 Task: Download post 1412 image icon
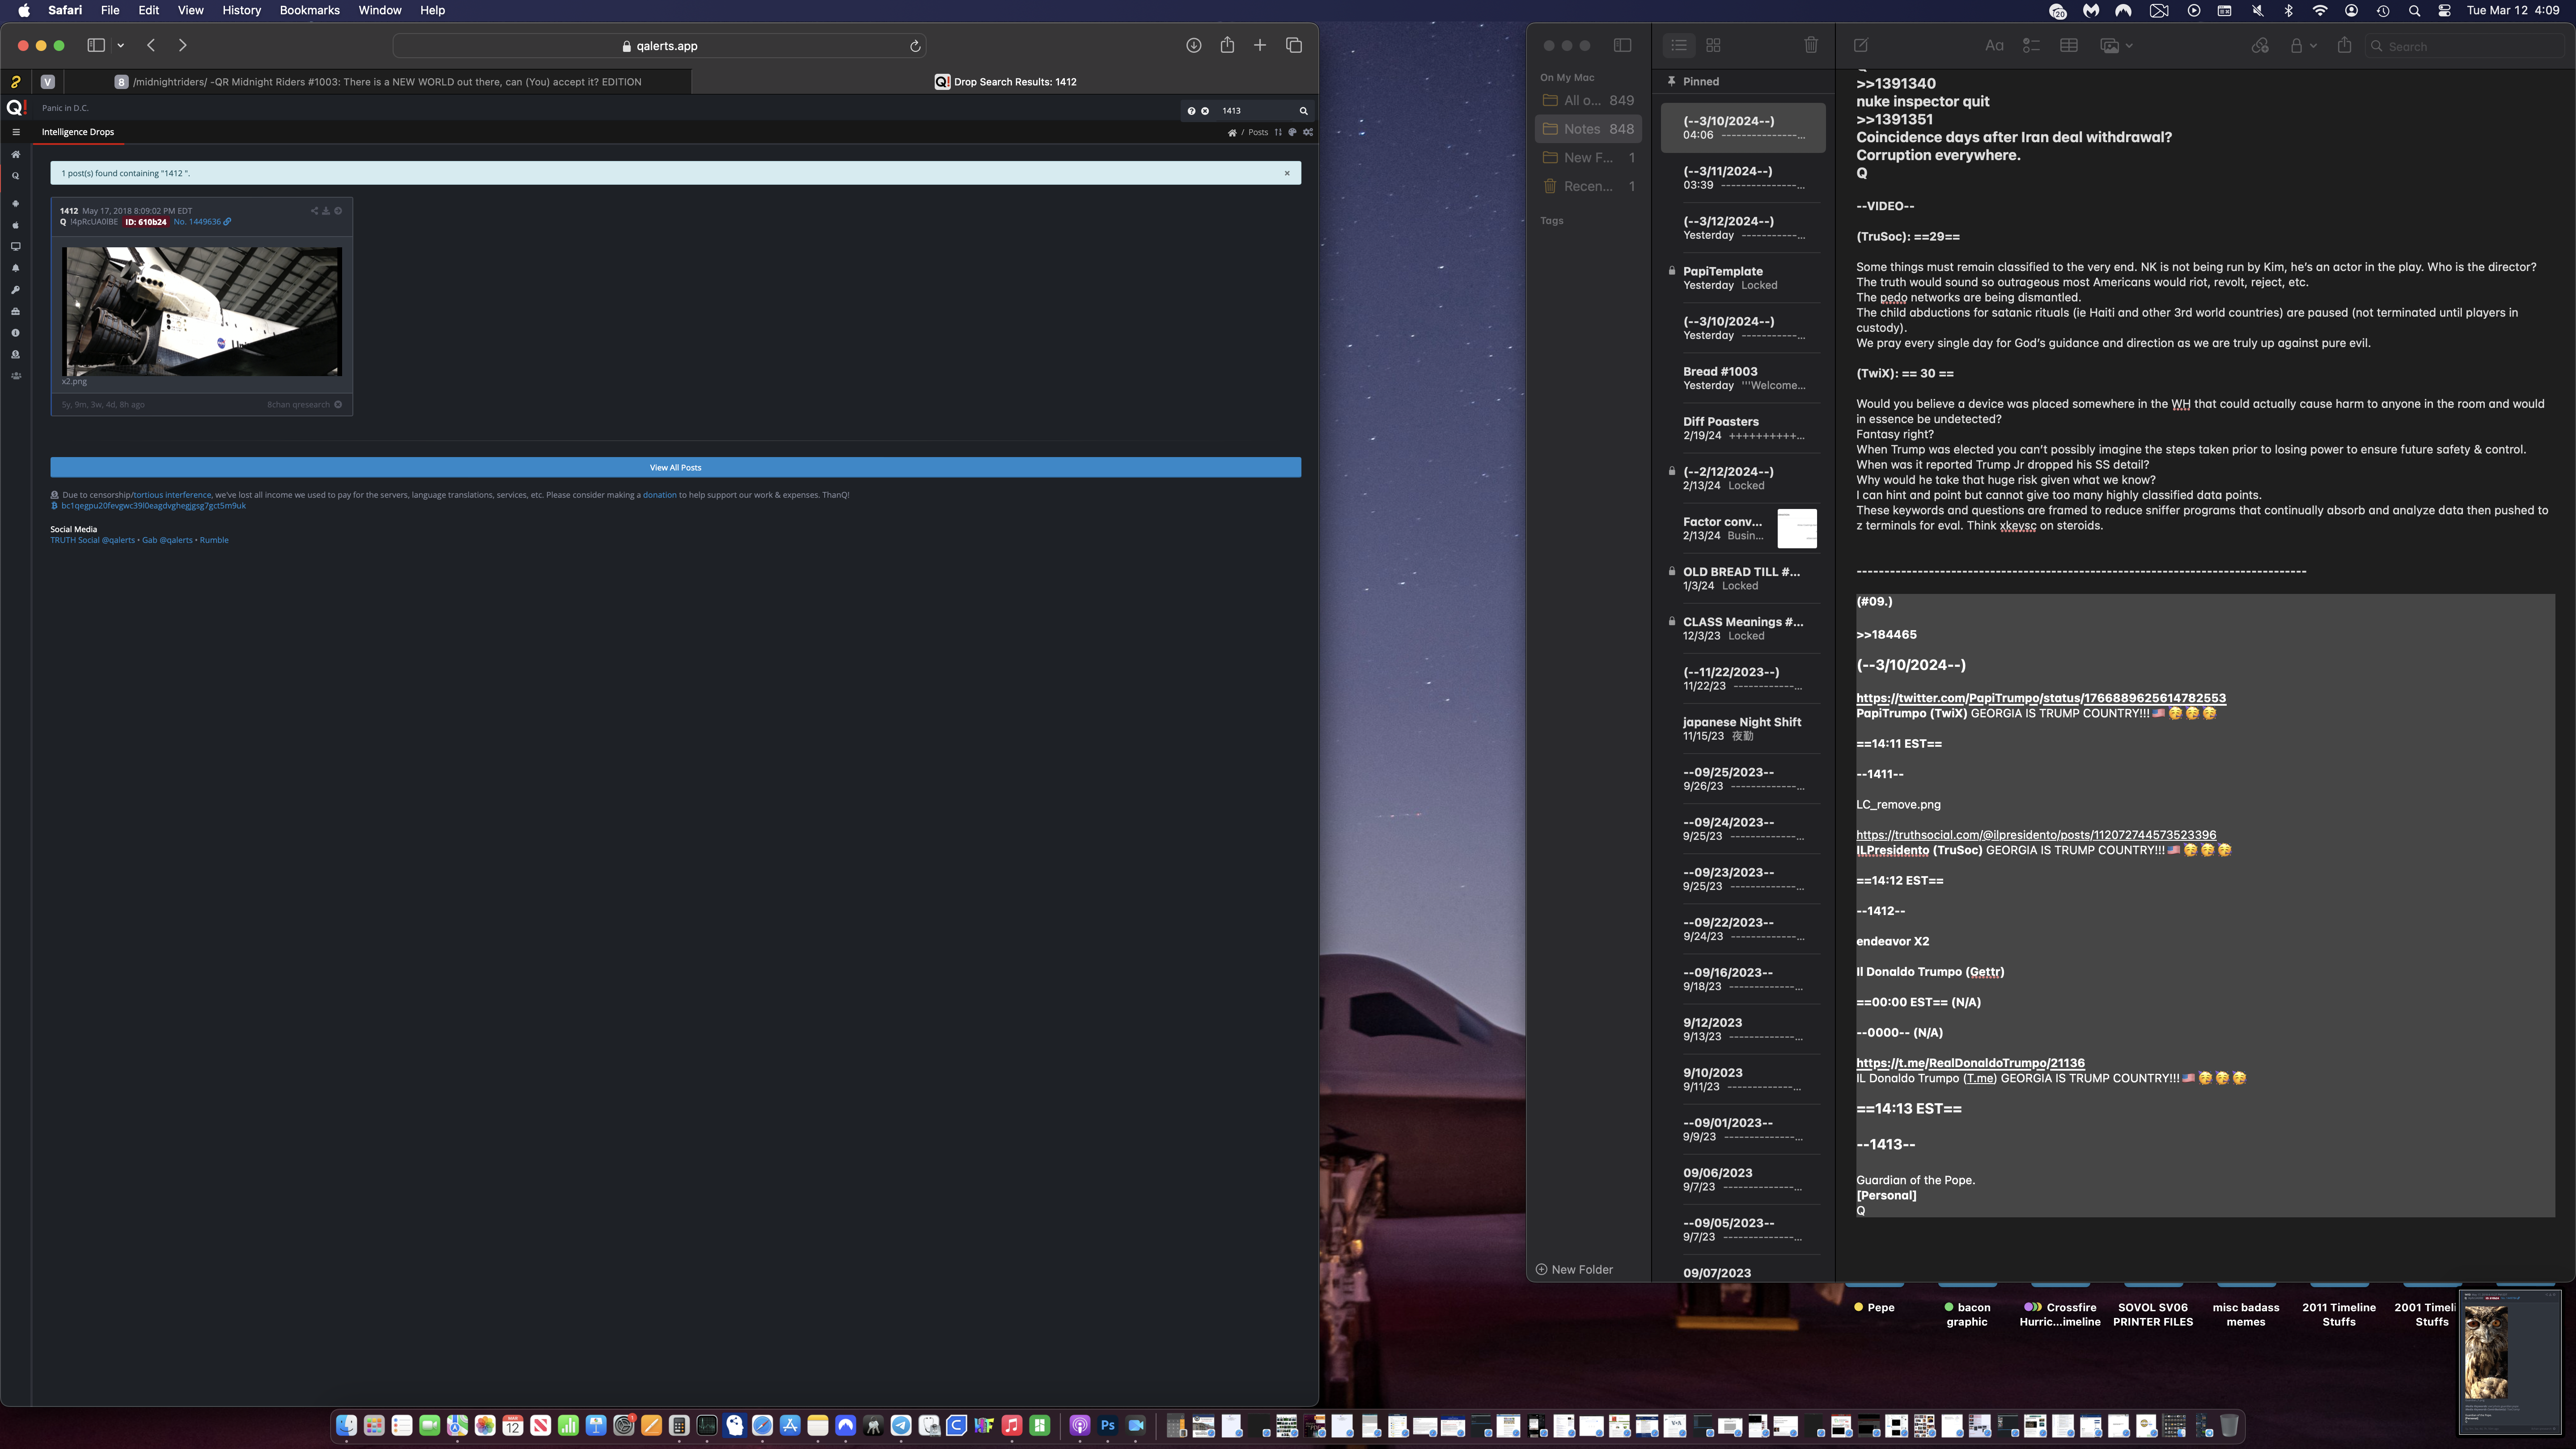[326, 211]
